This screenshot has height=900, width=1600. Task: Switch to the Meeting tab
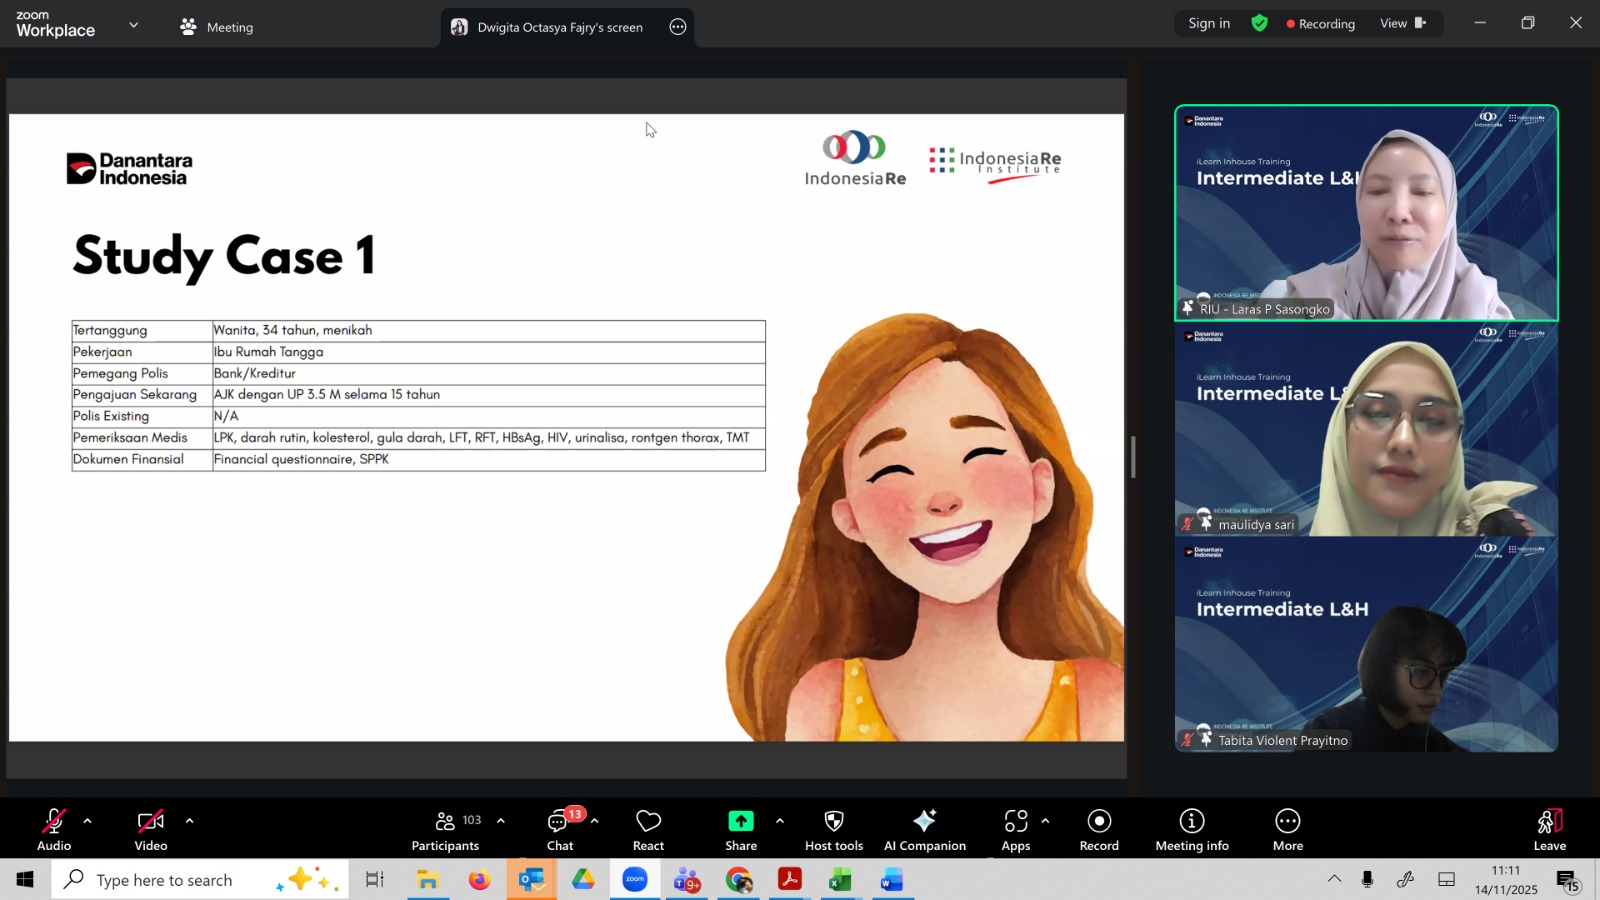pyautogui.click(x=217, y=27)
